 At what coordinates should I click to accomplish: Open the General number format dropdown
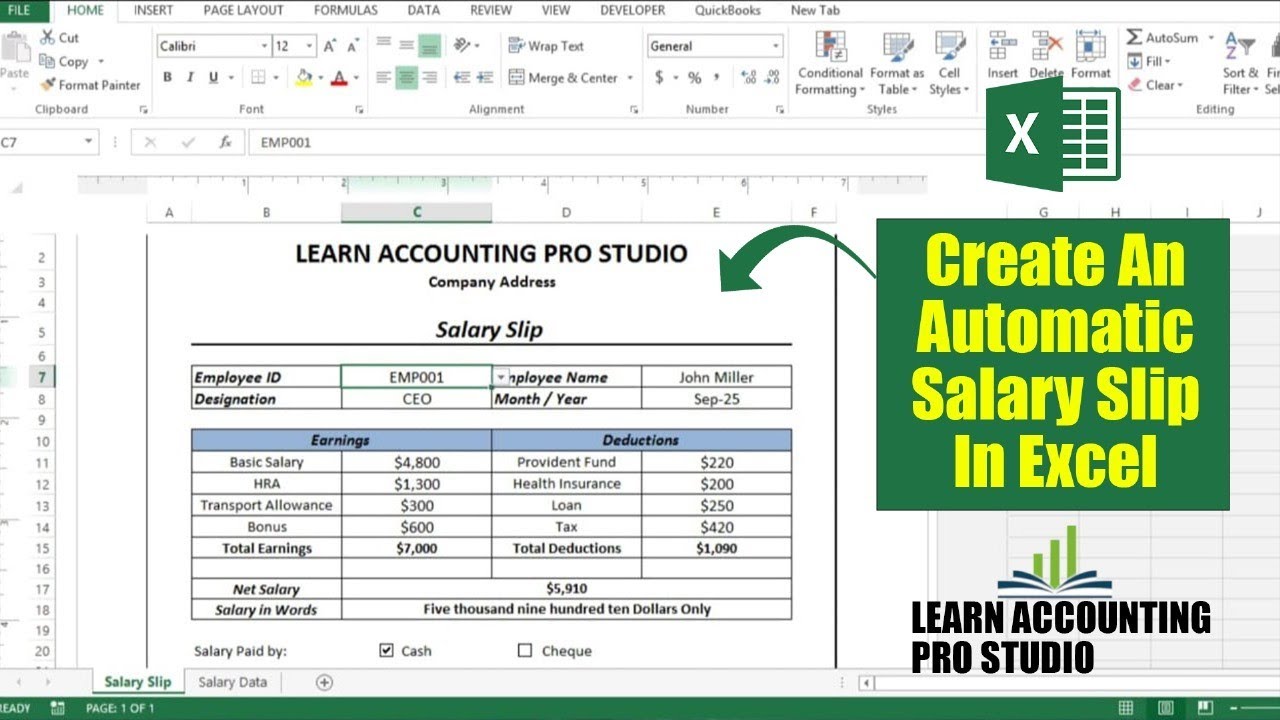(x=776, y=46)
